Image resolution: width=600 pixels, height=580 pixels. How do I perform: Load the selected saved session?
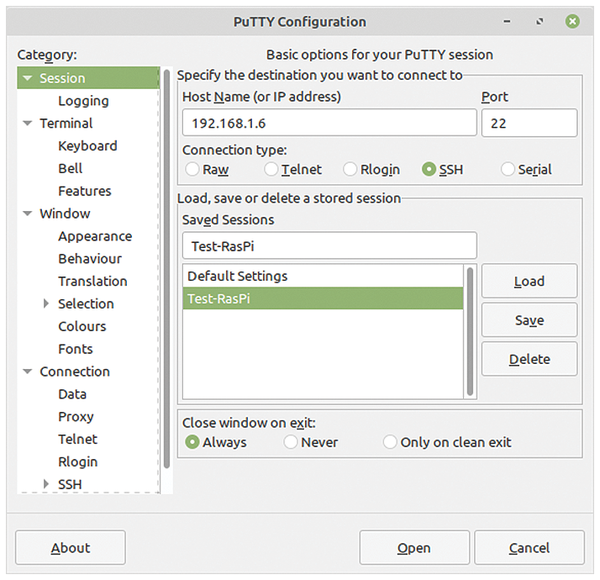[529, 281]
